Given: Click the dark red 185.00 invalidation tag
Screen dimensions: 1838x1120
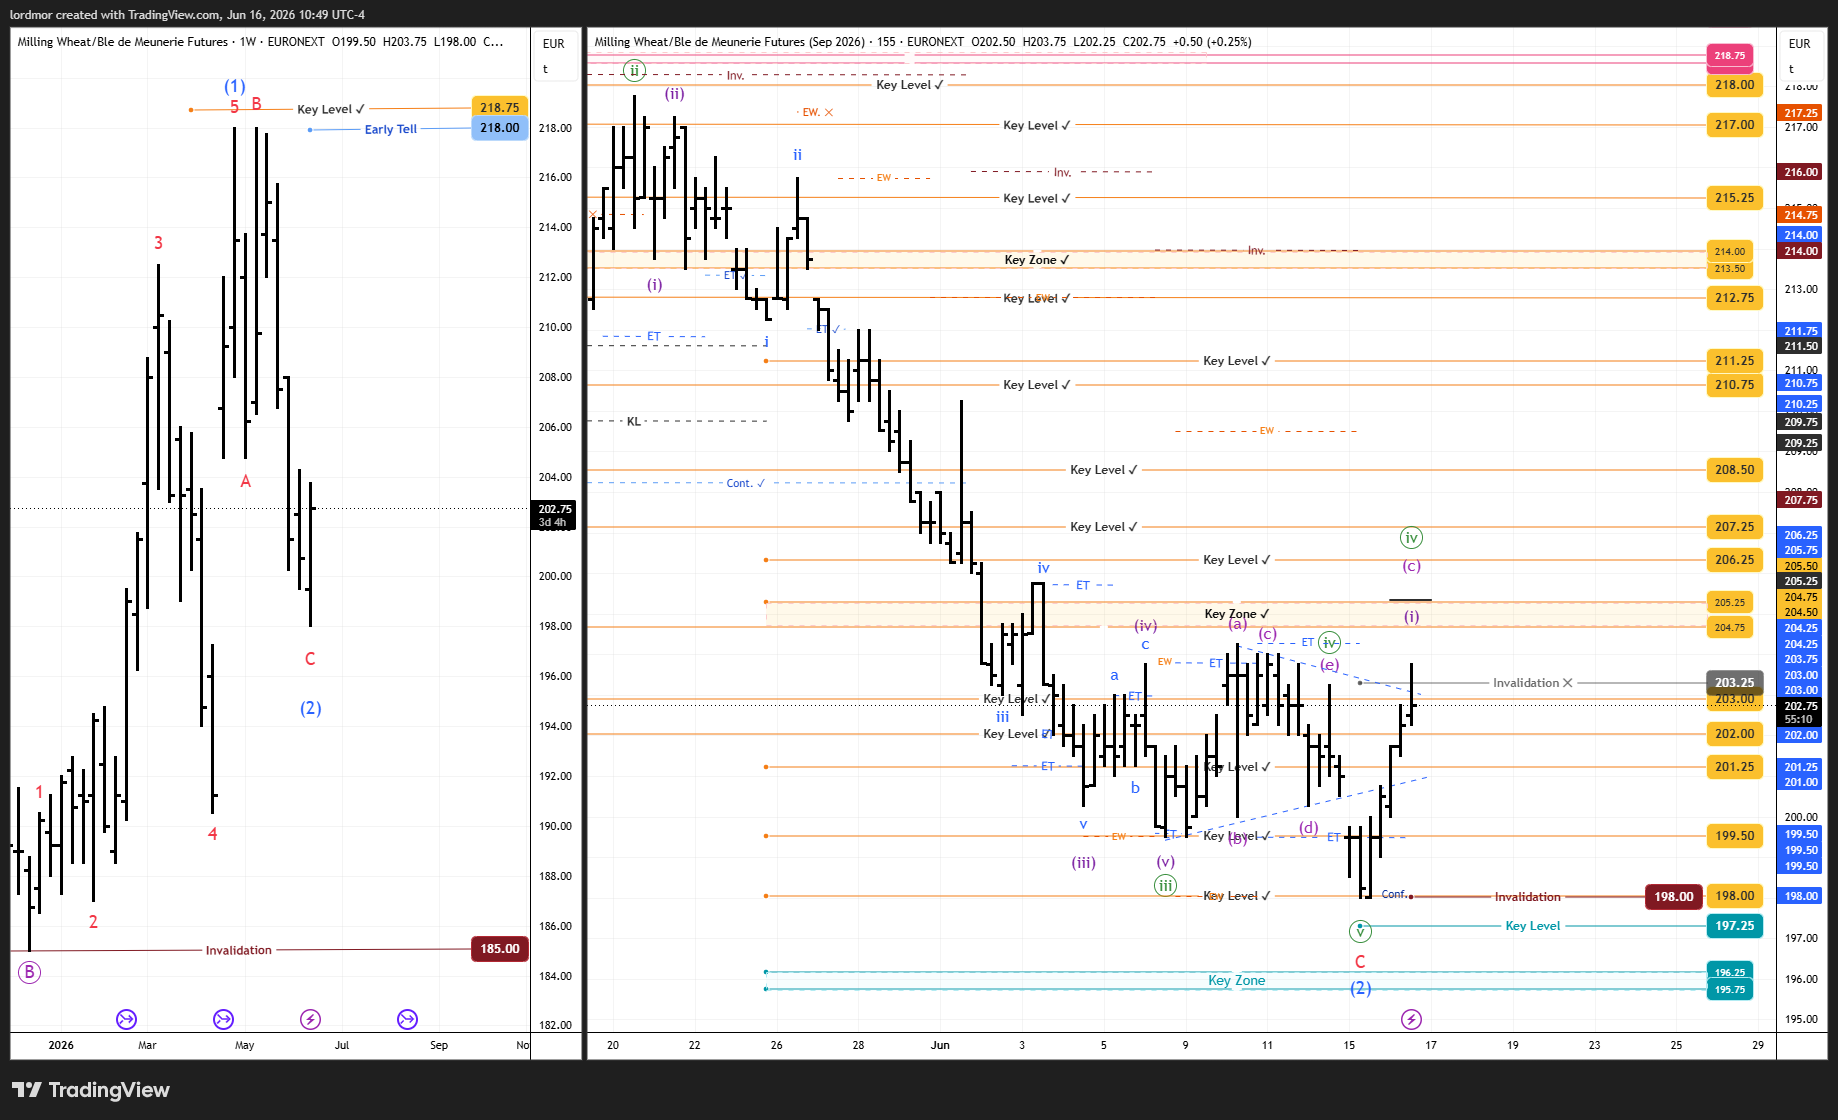Looking at the screenshot, I should pyautogui.click(x=499, y=949).
